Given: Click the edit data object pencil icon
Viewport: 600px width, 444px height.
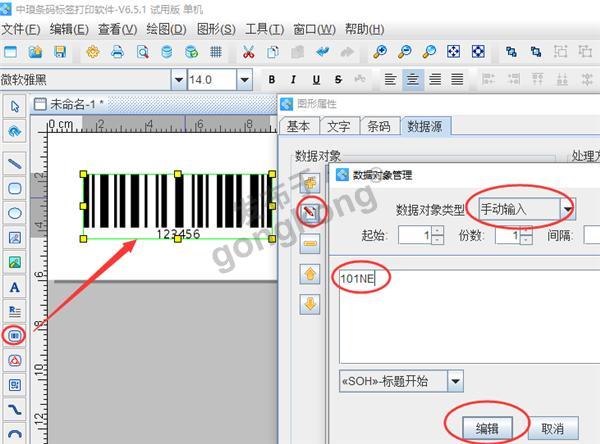Looking at the screenshot, I should (310, 212).
